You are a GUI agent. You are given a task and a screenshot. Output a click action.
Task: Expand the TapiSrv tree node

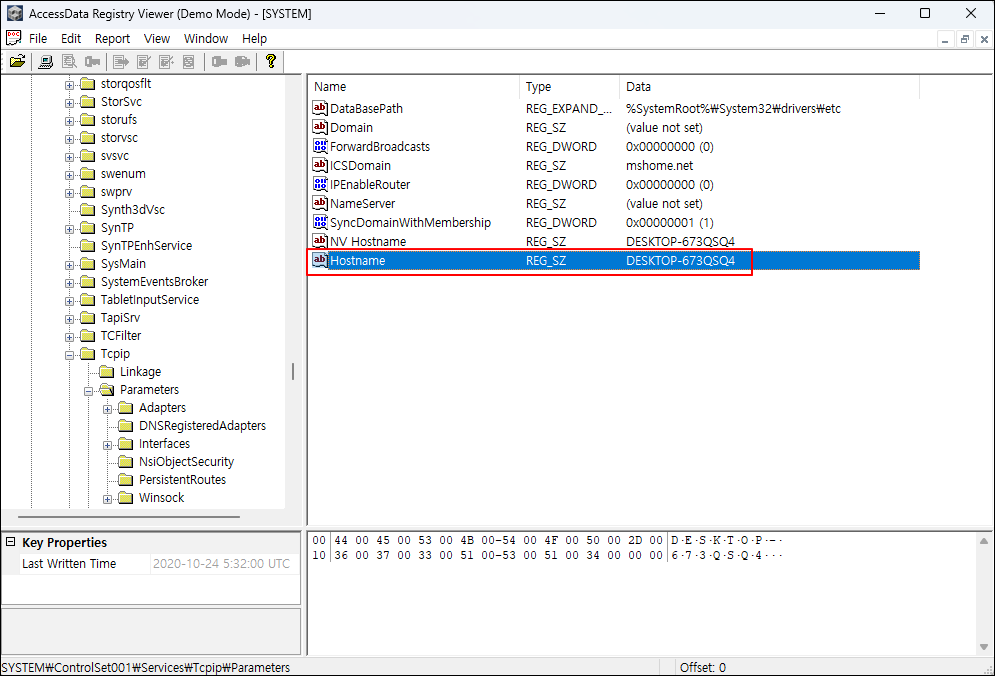pos(69,319)
